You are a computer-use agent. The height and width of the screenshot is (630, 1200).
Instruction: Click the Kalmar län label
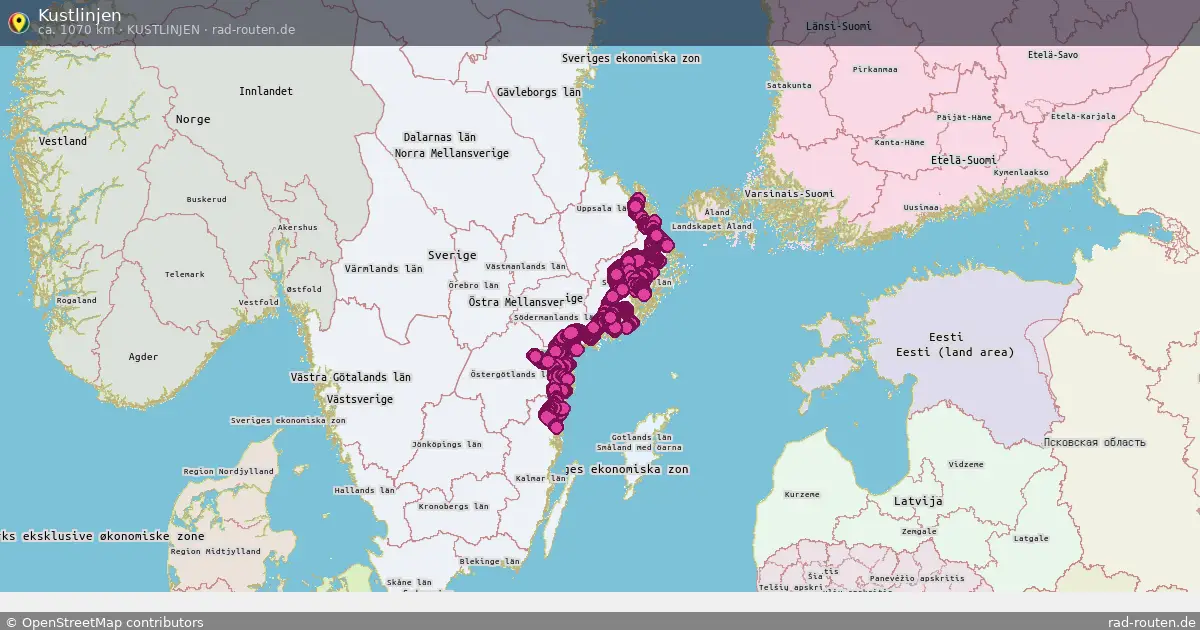[541, 479]
